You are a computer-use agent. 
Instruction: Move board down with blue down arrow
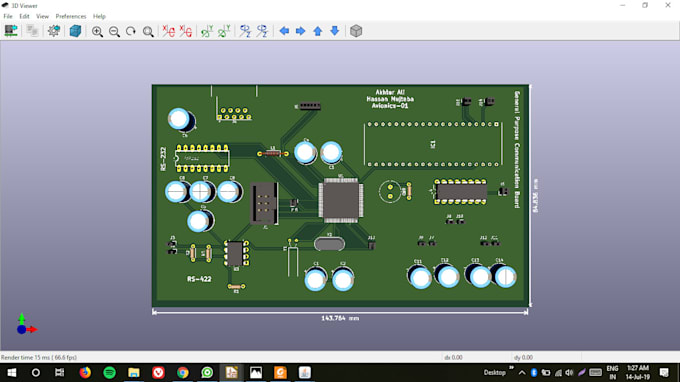point(334,31)
